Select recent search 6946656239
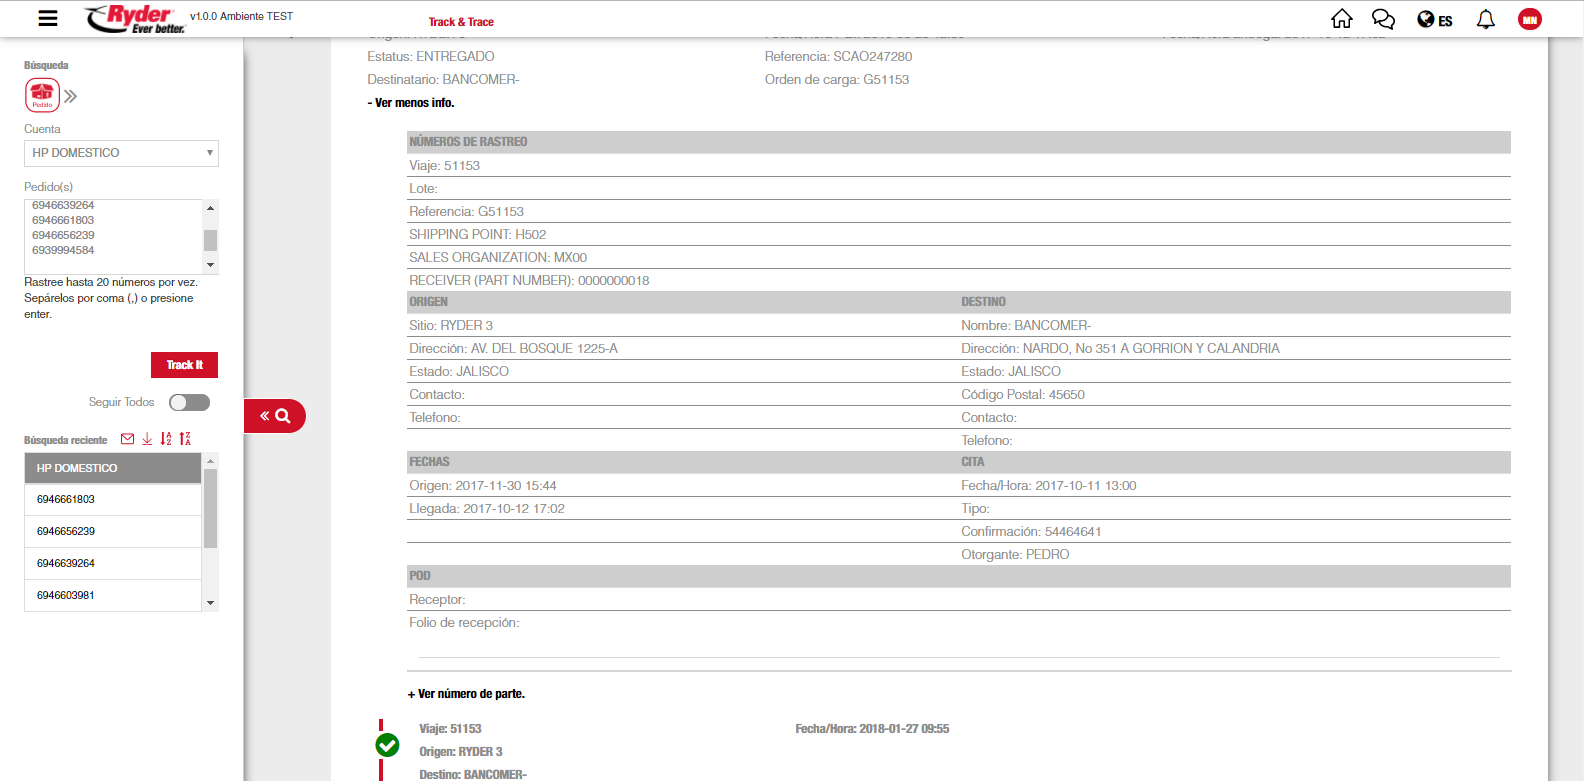This screenshot has height=781, width=1584. [x=66, y=531]
